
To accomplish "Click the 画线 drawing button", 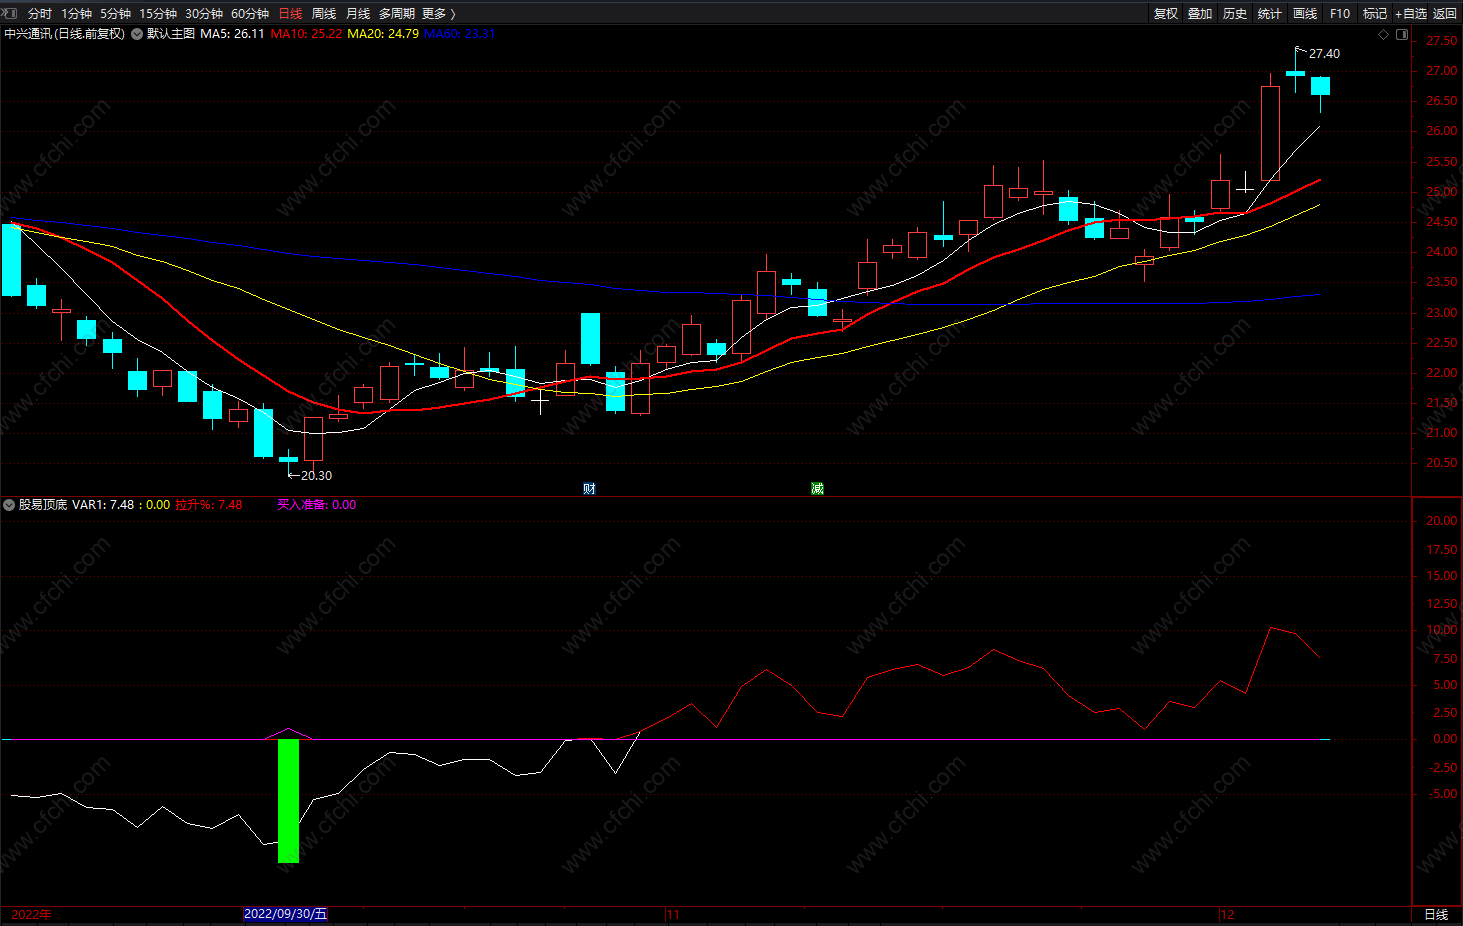I will (1305, 13).
